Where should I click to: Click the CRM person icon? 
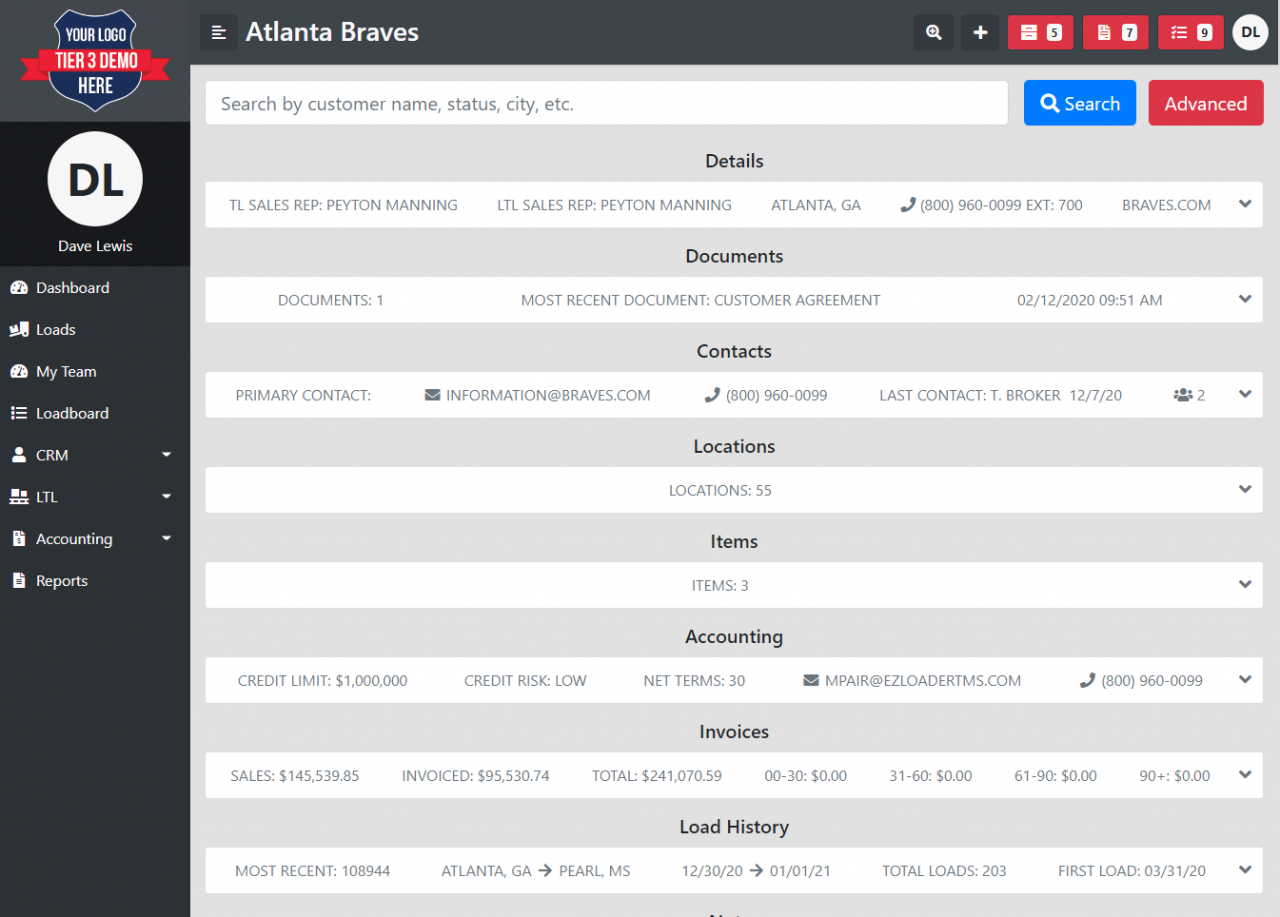[x=19, y=455]
